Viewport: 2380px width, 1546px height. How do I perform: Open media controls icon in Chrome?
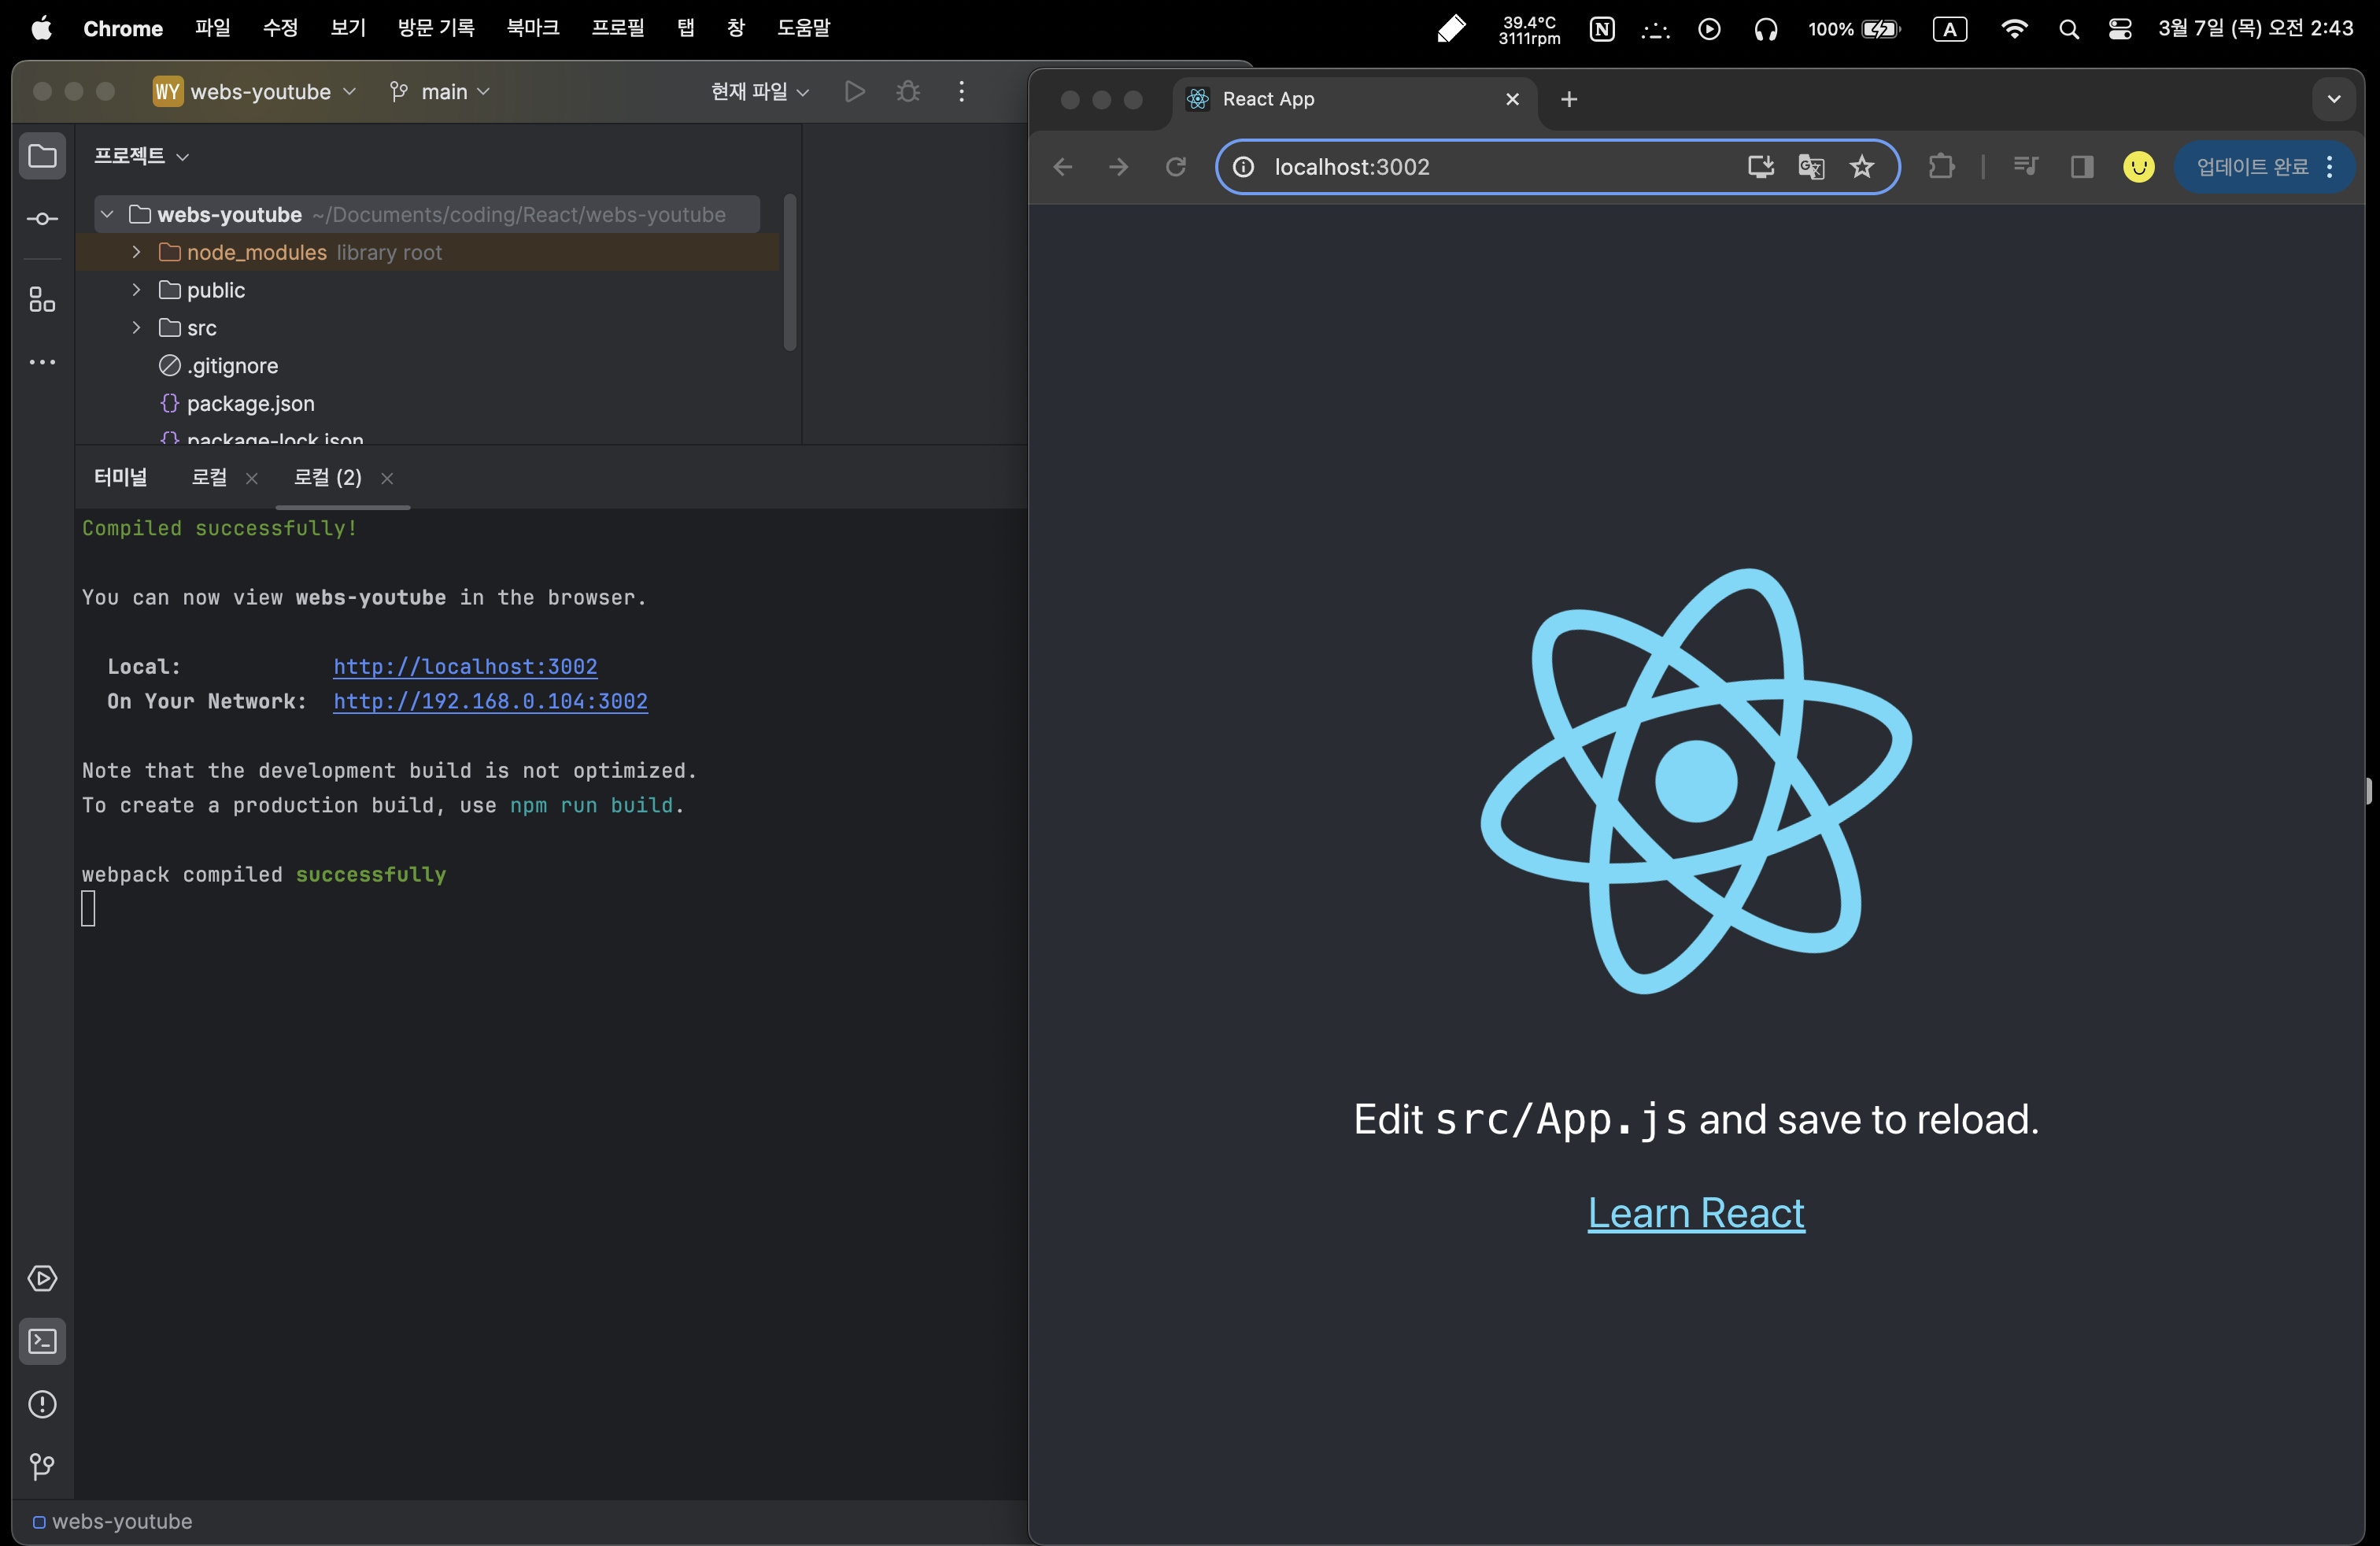pos(2026,167)
